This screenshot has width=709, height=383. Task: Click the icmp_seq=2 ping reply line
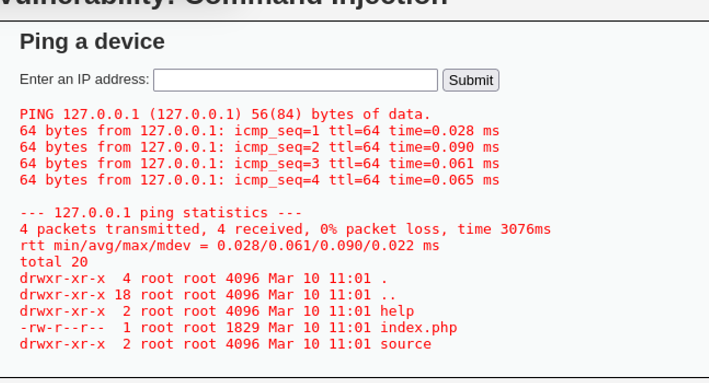point(260,147)
